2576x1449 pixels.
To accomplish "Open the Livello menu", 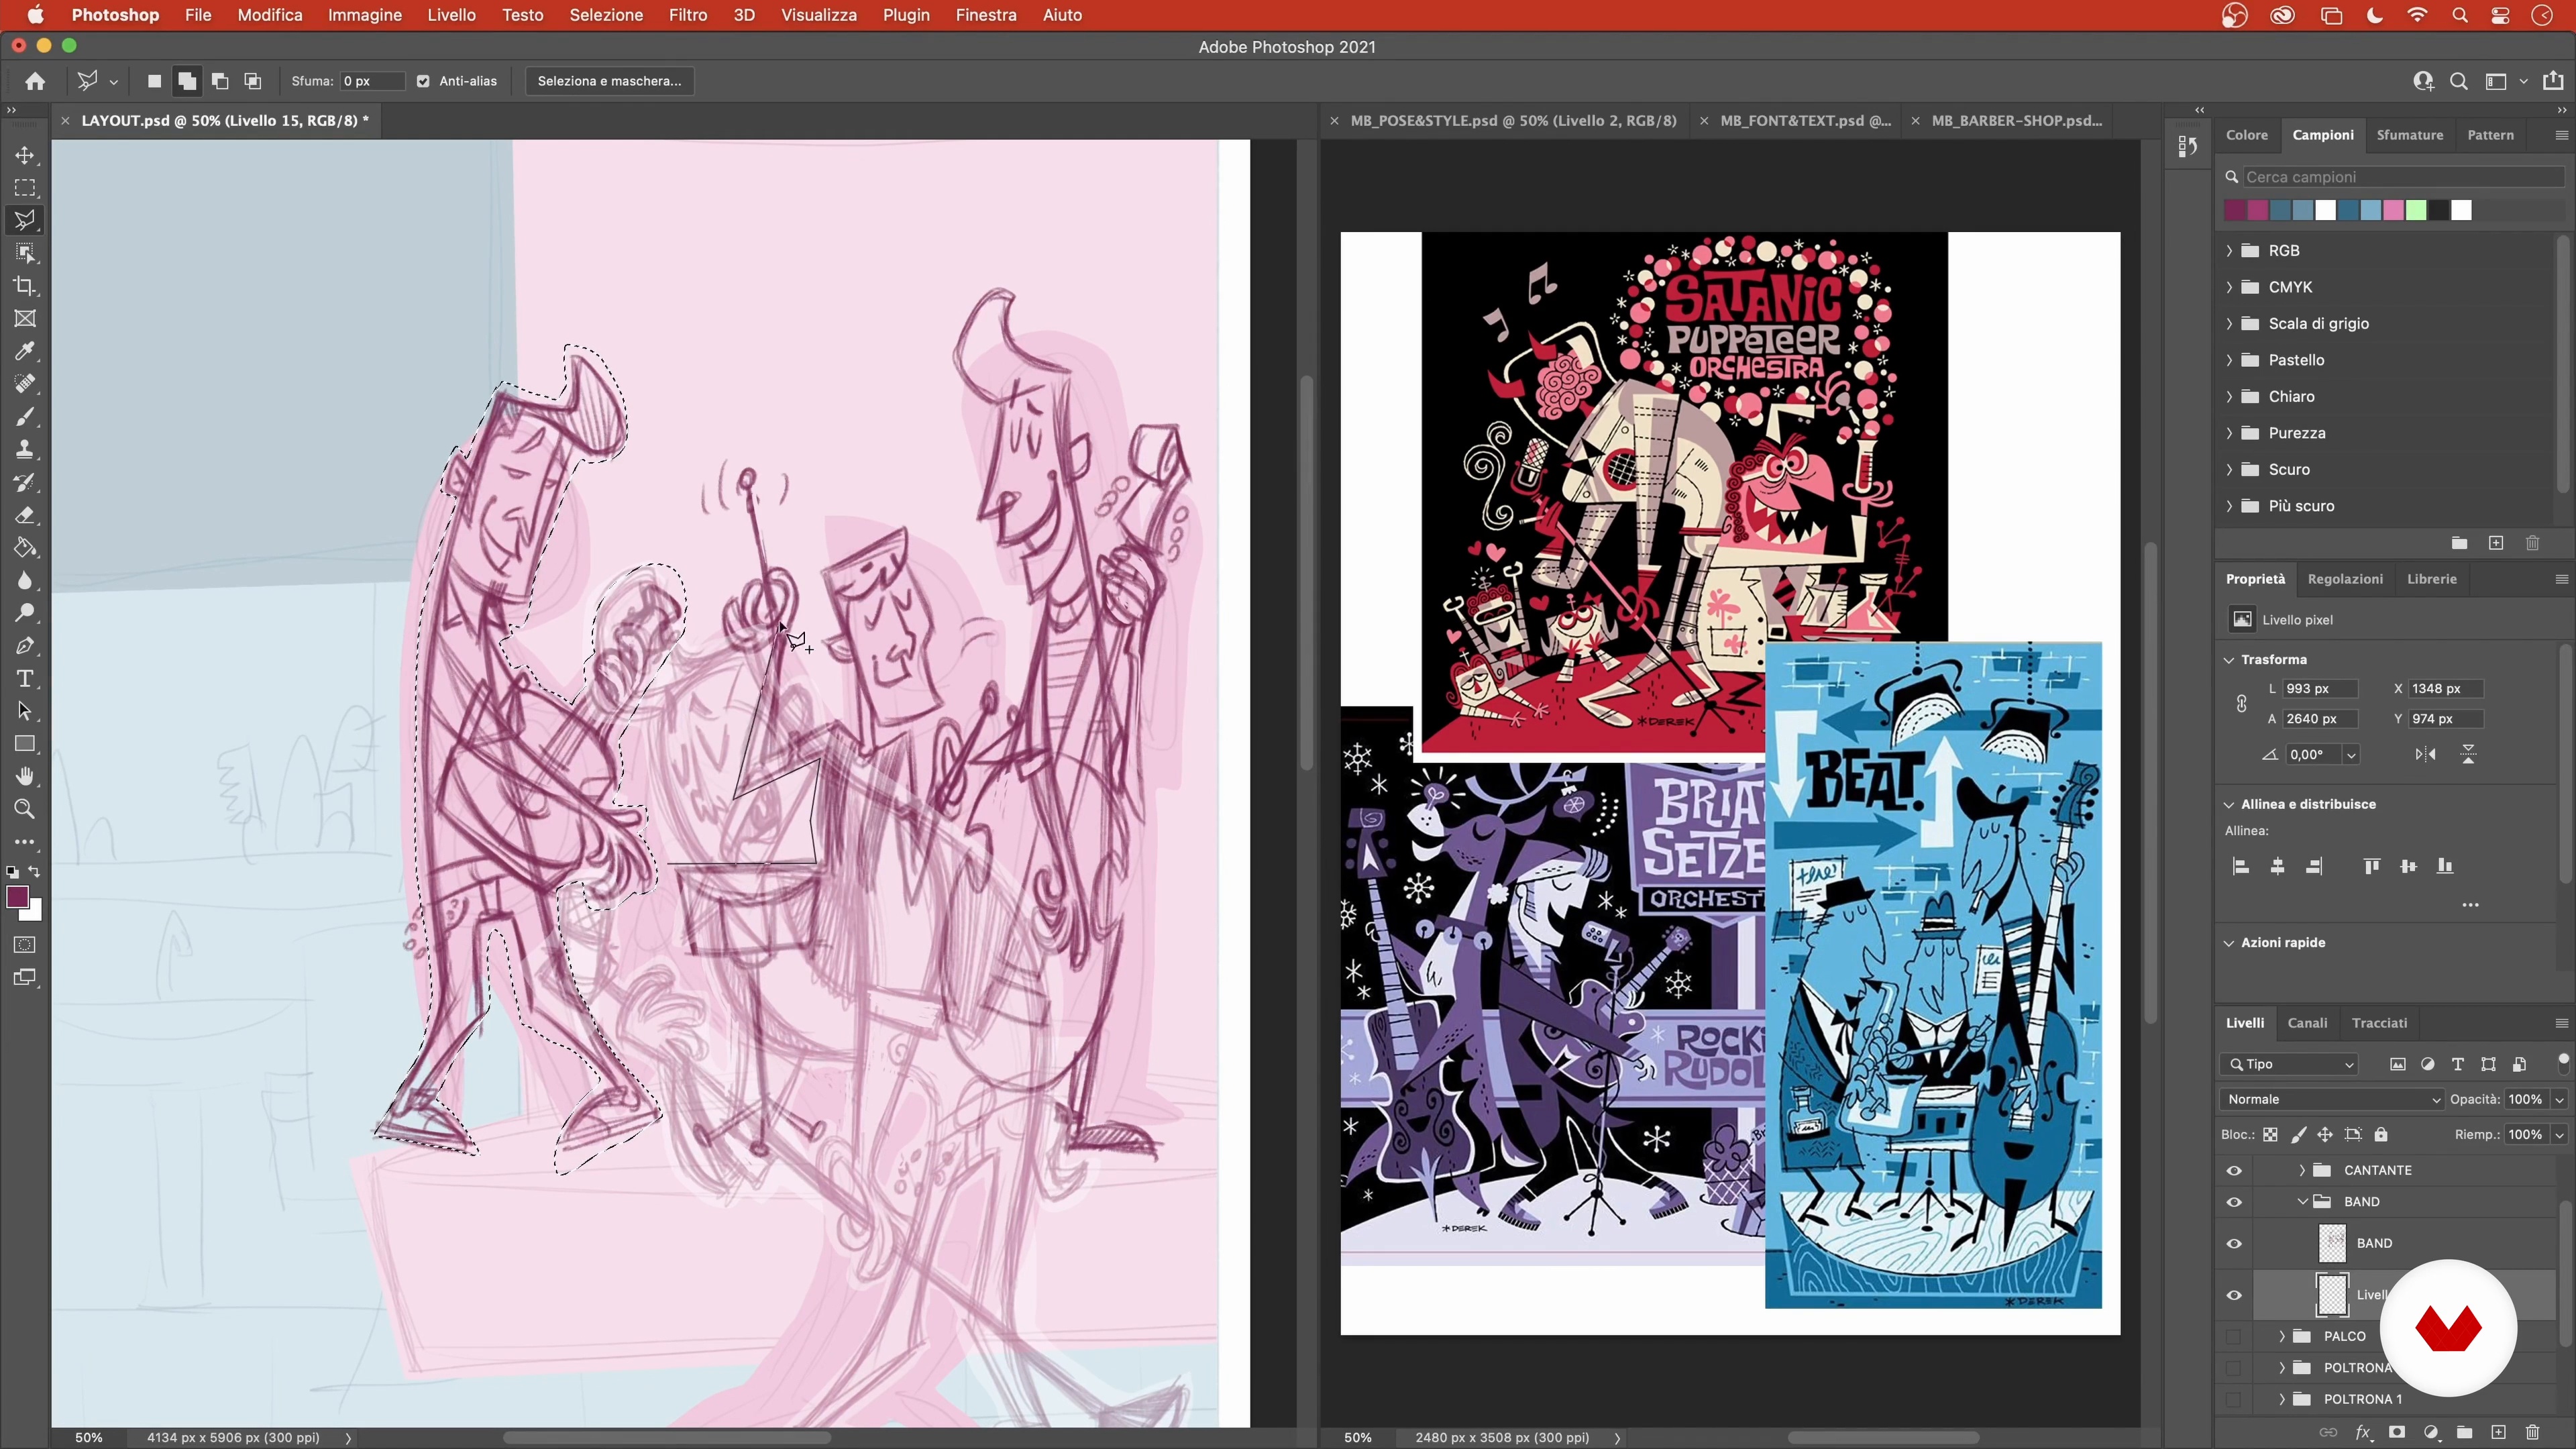I will coord(451,15).
